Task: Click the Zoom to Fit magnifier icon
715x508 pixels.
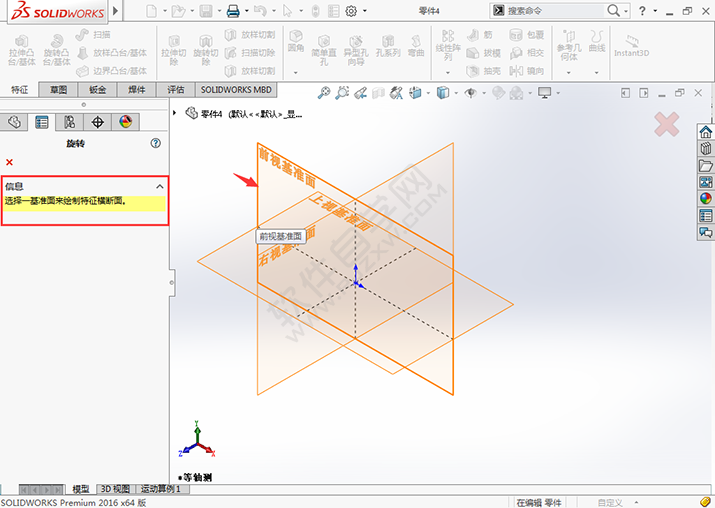Action: click(324, 93)
